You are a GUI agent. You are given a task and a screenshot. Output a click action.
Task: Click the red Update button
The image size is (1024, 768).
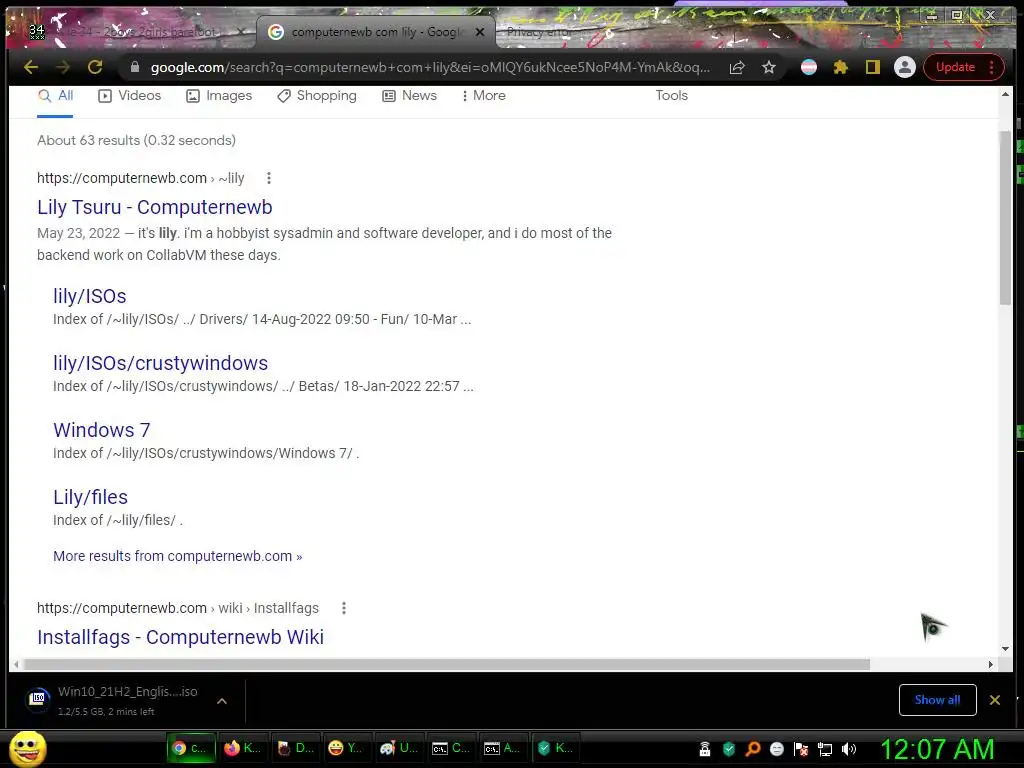(955, 67)
